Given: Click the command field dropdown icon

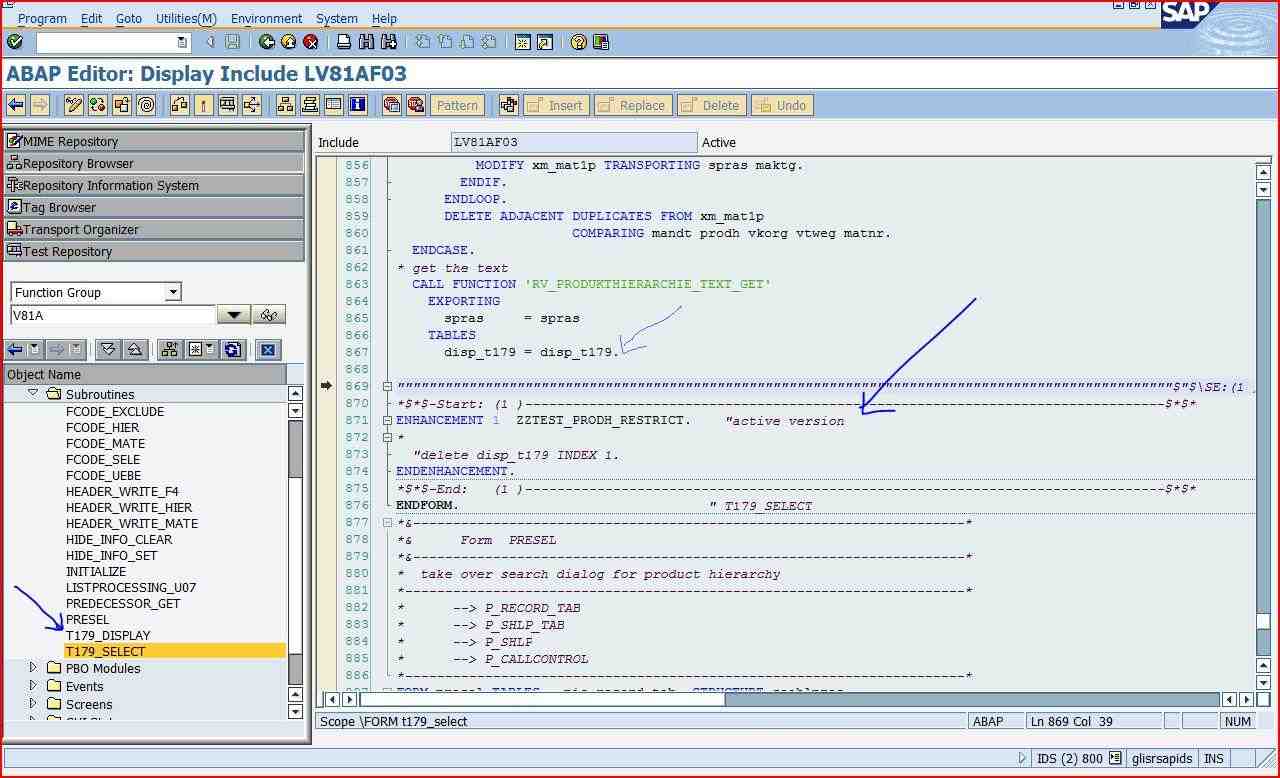Looking at the screenshot, I should point(181,42).
